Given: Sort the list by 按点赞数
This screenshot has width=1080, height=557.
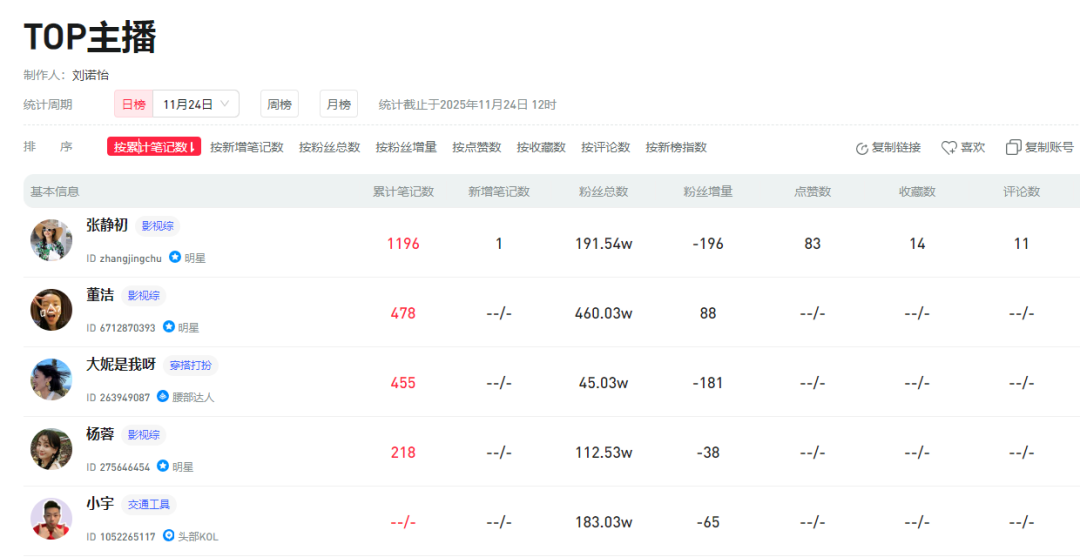Looking at the screenshot, I should point(476,147).
